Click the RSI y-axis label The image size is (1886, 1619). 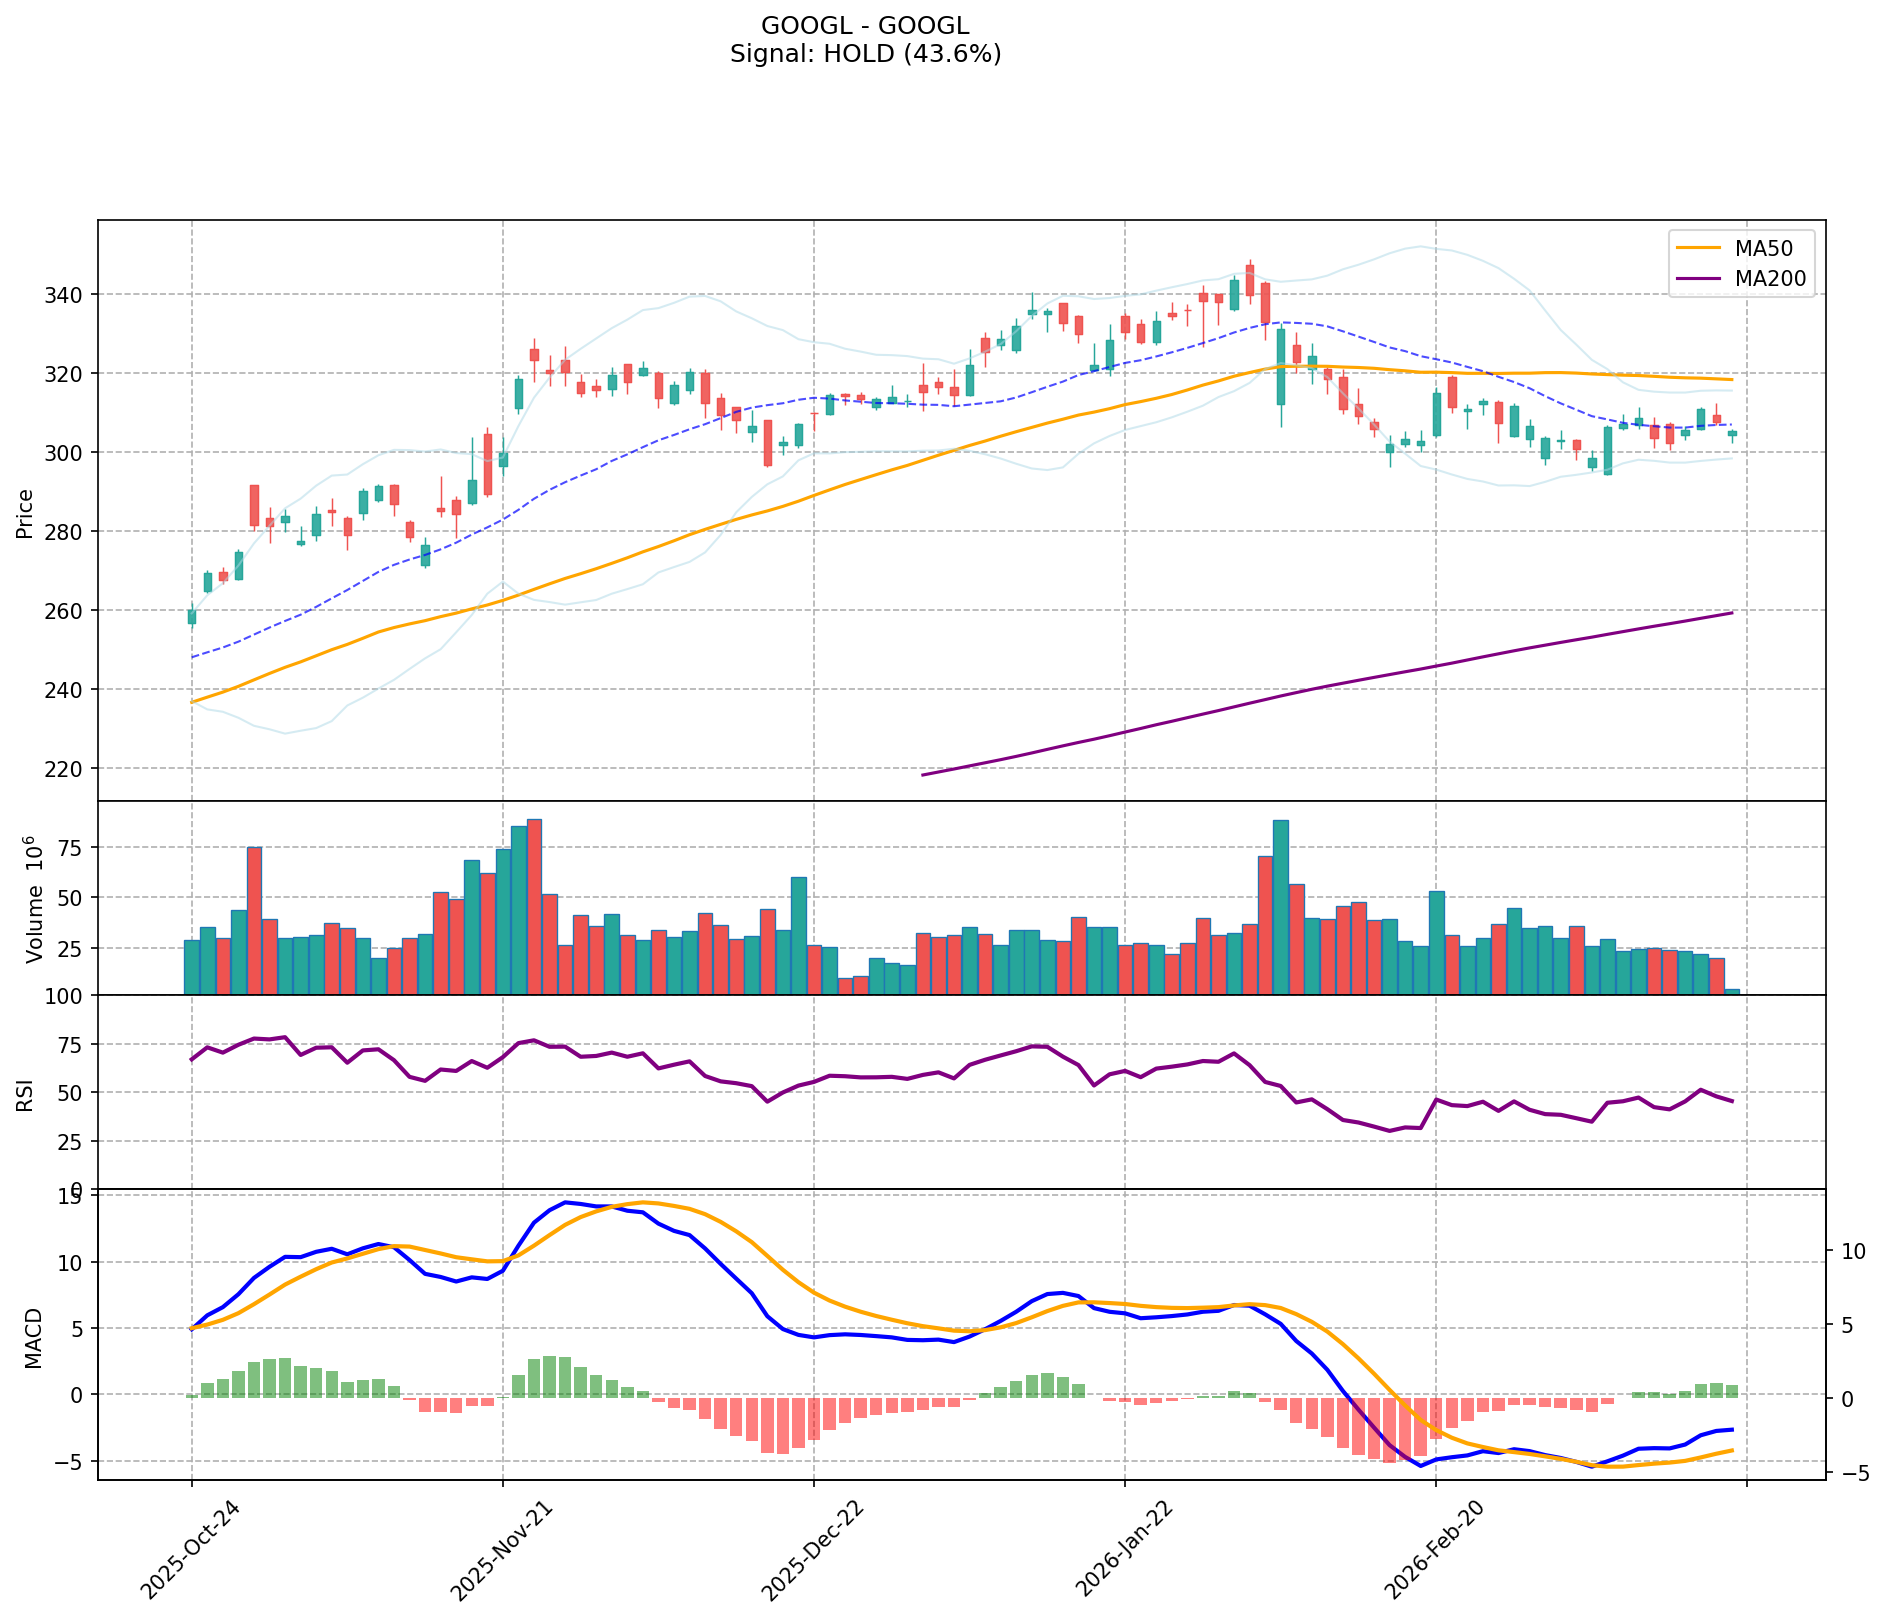[26, 1093]
